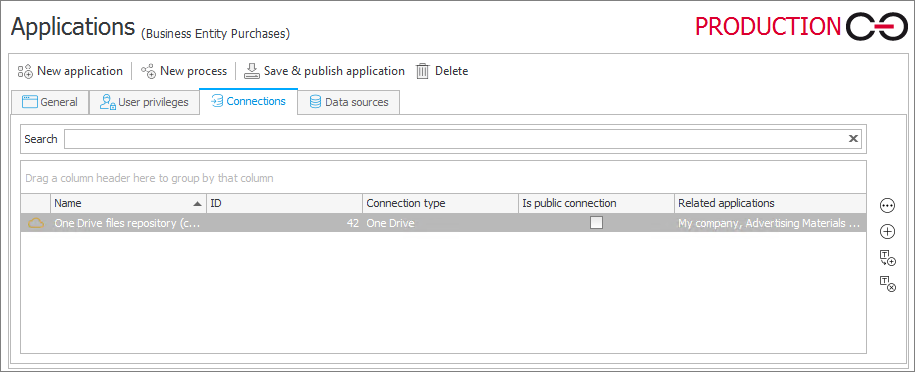Click the Delete toolbar button

tap(442, 71)
